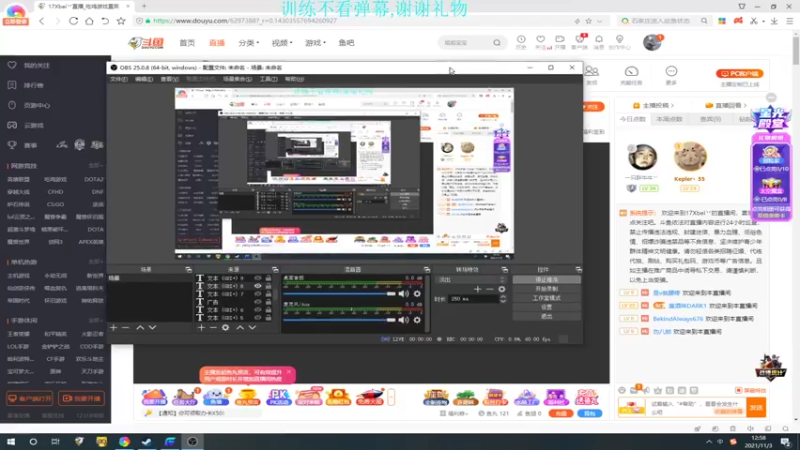
Task: Remove scene transition with minus icon
Action: click(490, 289)
